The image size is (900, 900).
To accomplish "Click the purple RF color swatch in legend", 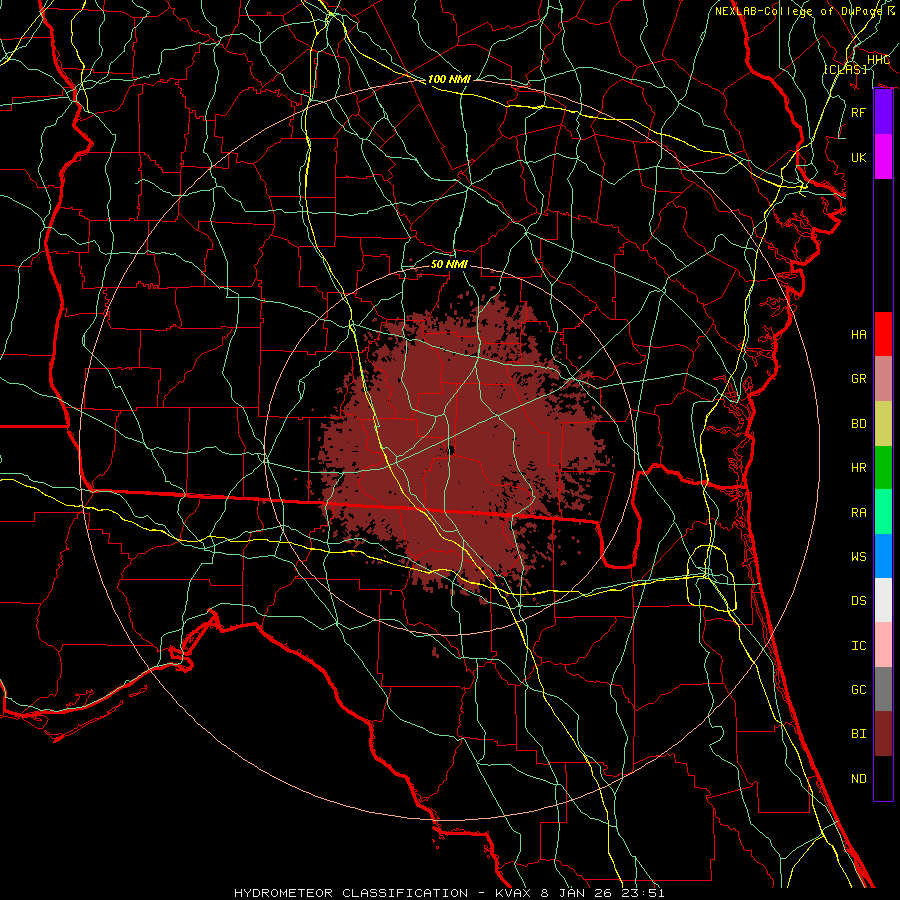I will pos(883,112).
